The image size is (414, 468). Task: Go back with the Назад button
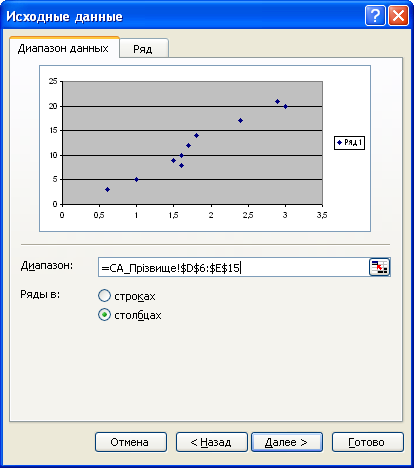pos(212,442)
